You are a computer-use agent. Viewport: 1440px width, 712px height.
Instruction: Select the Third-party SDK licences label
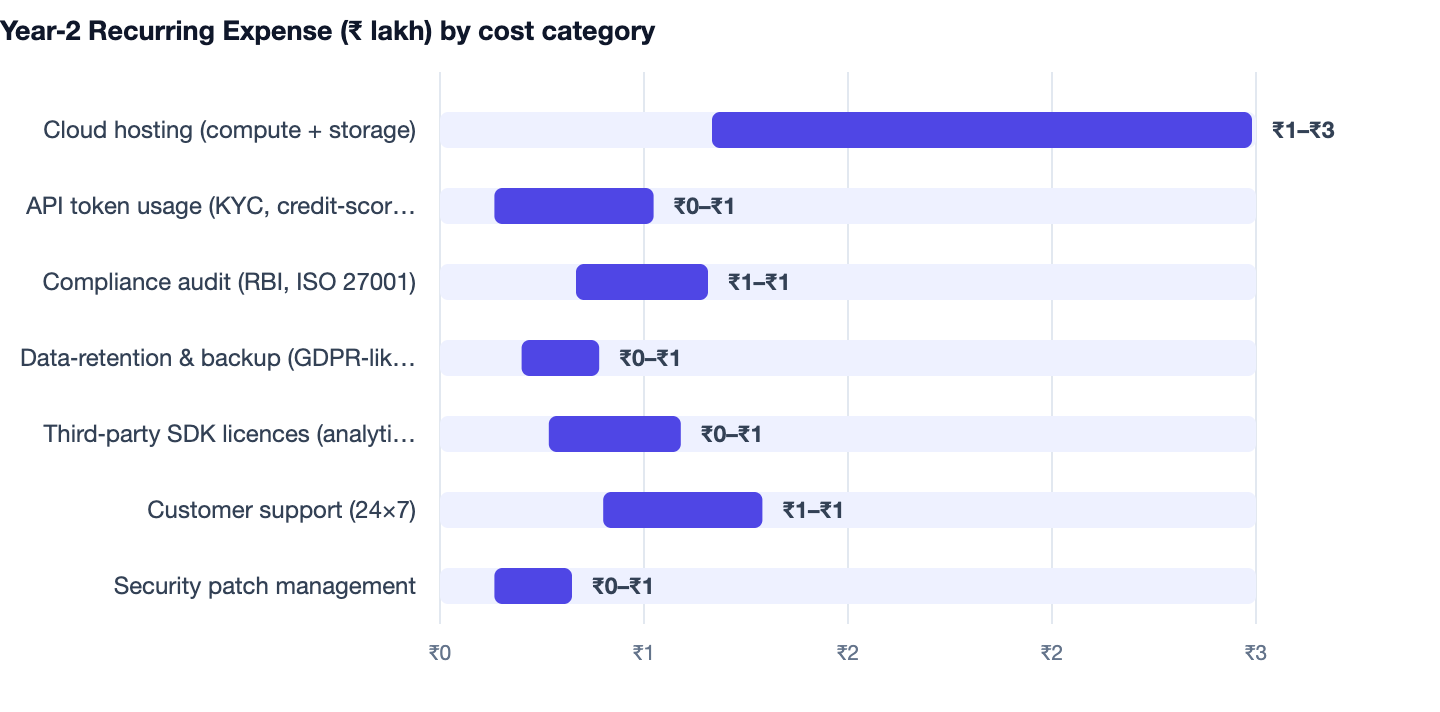(230, 434)
